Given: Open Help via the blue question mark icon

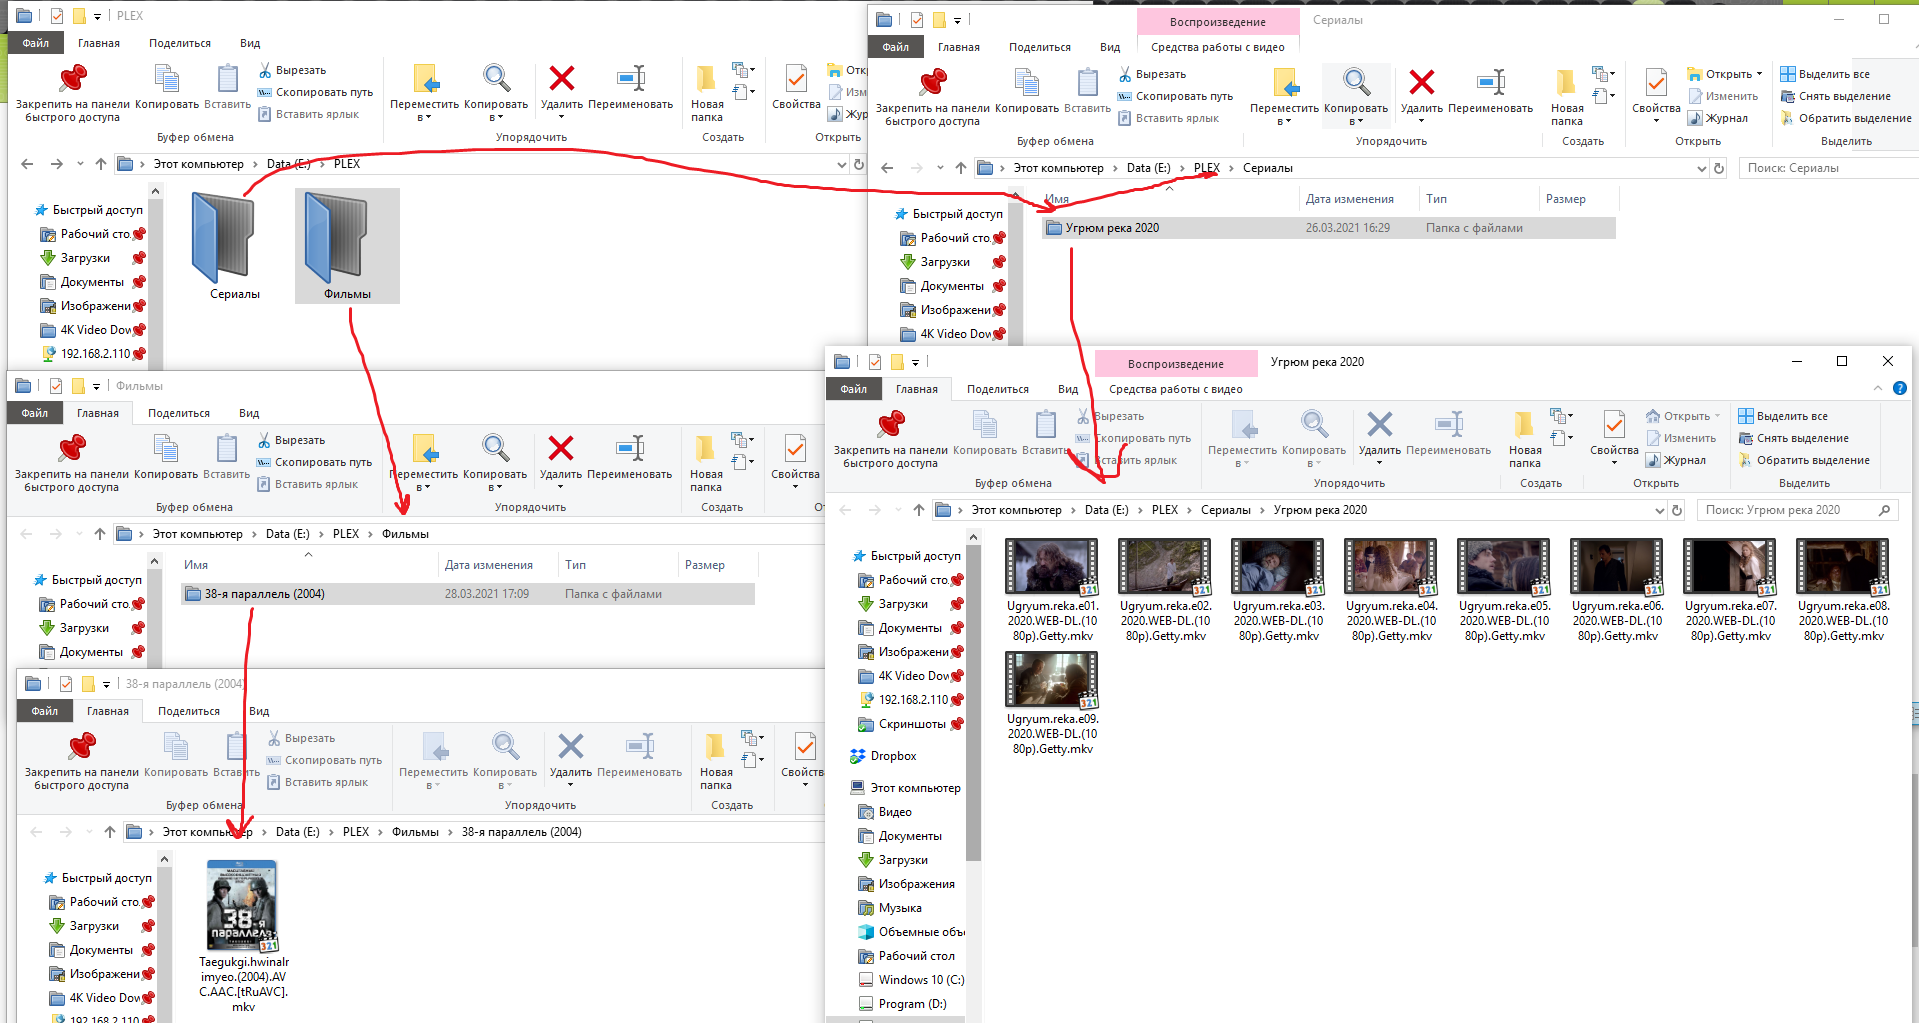Looking at the screenshot, I should 1900,388.
